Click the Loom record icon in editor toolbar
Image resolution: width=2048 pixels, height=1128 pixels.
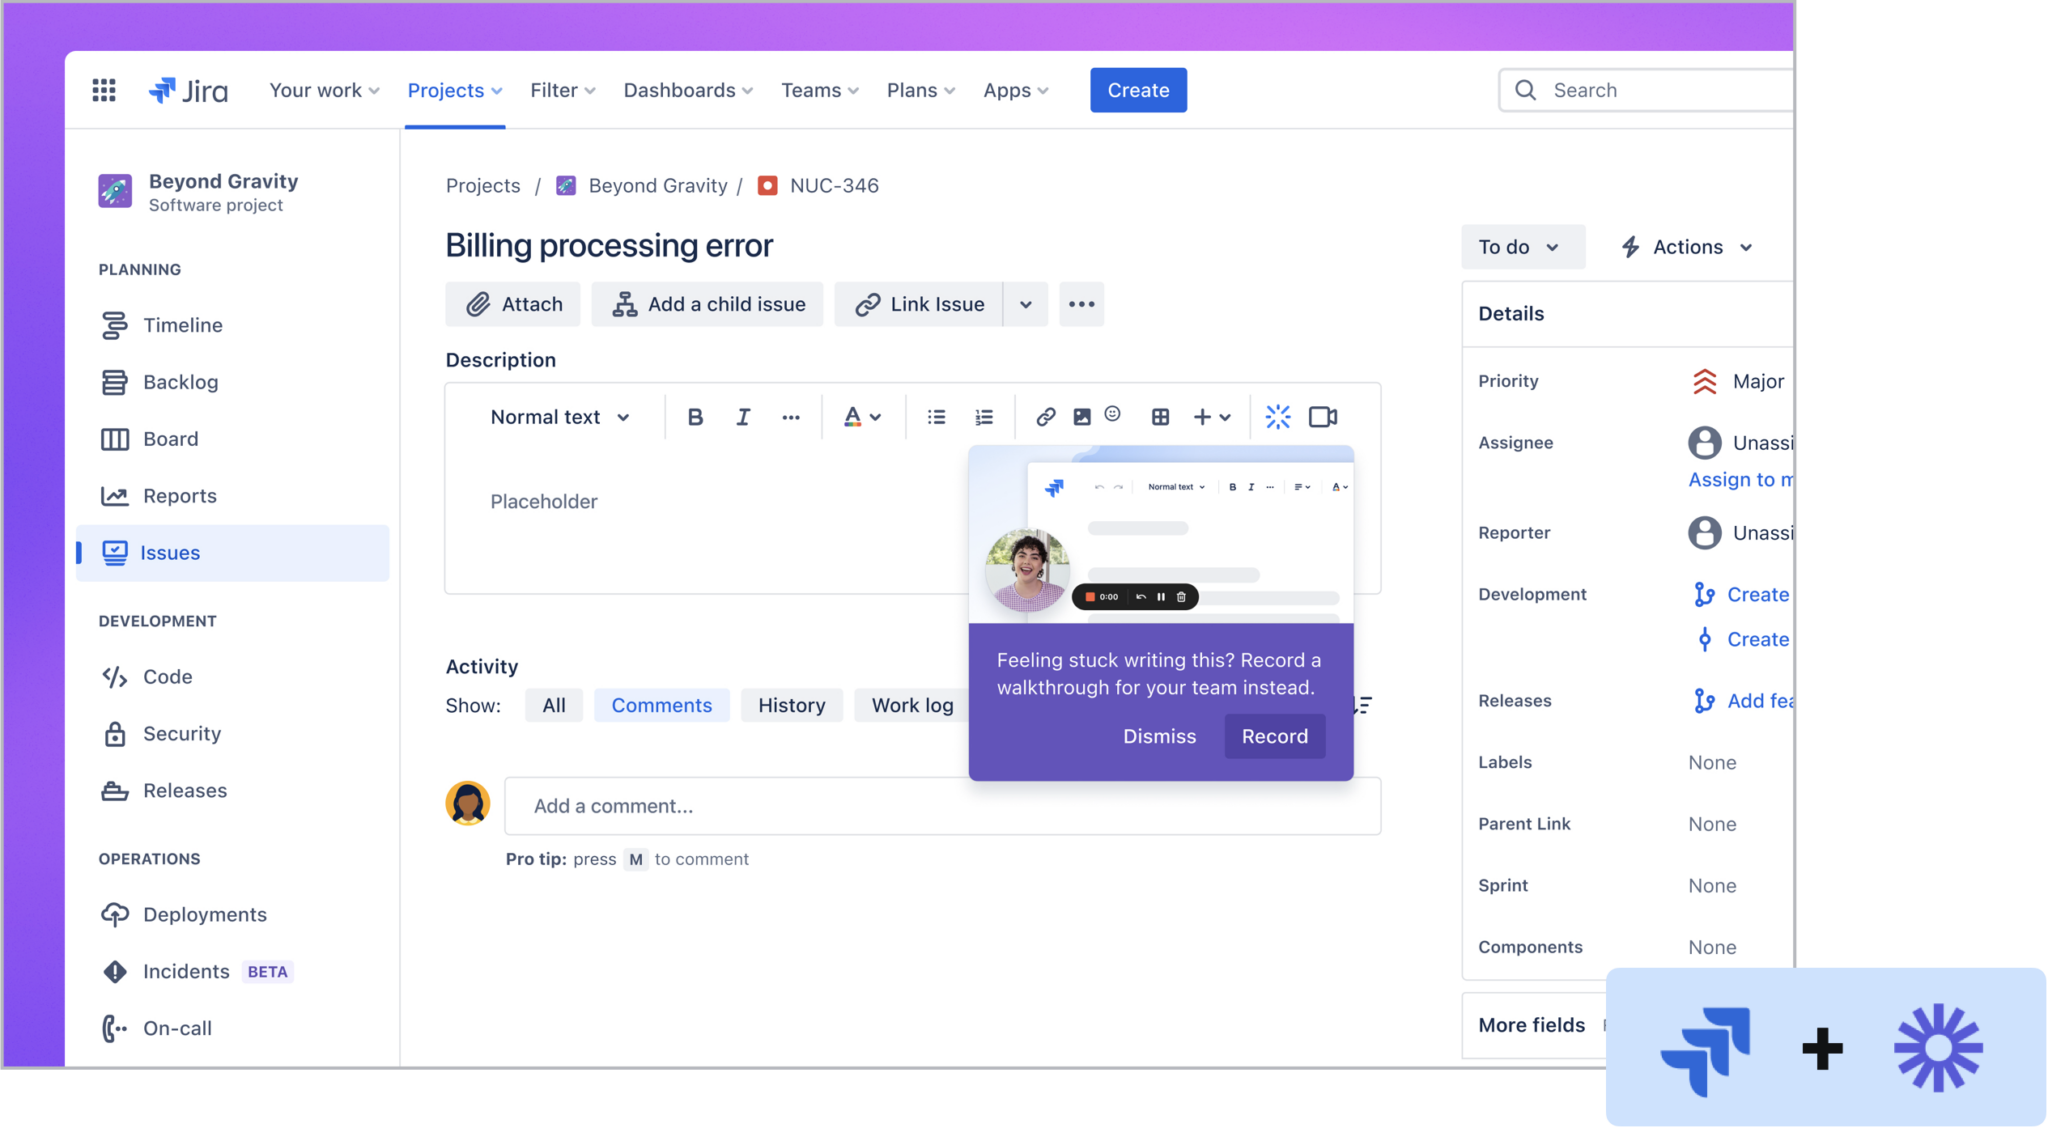click(1278, 417)
